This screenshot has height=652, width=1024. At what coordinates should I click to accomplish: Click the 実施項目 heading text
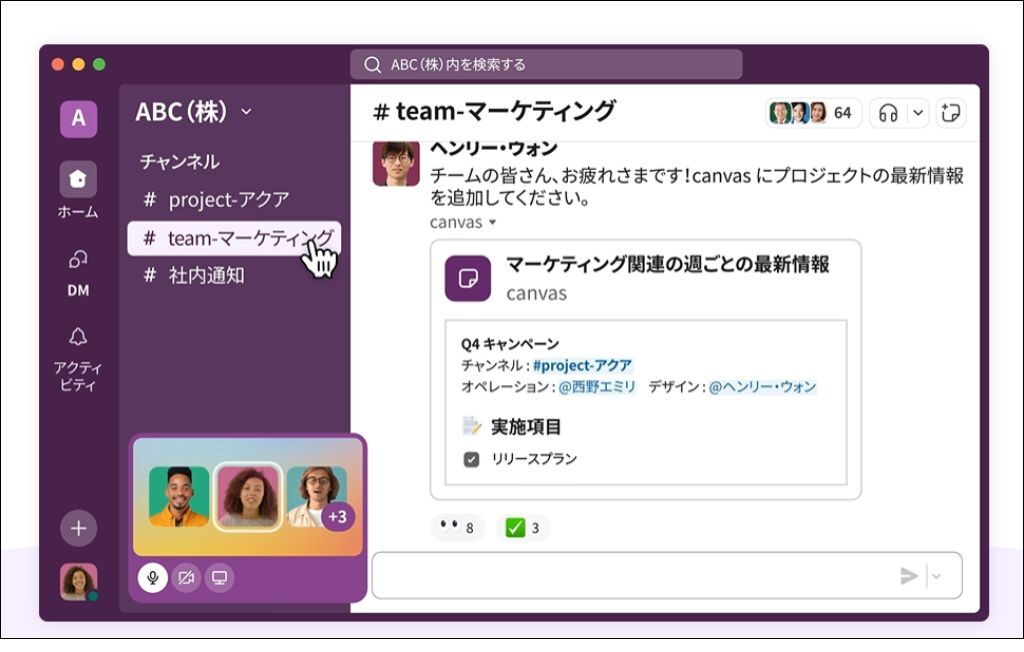click(526, 427)
